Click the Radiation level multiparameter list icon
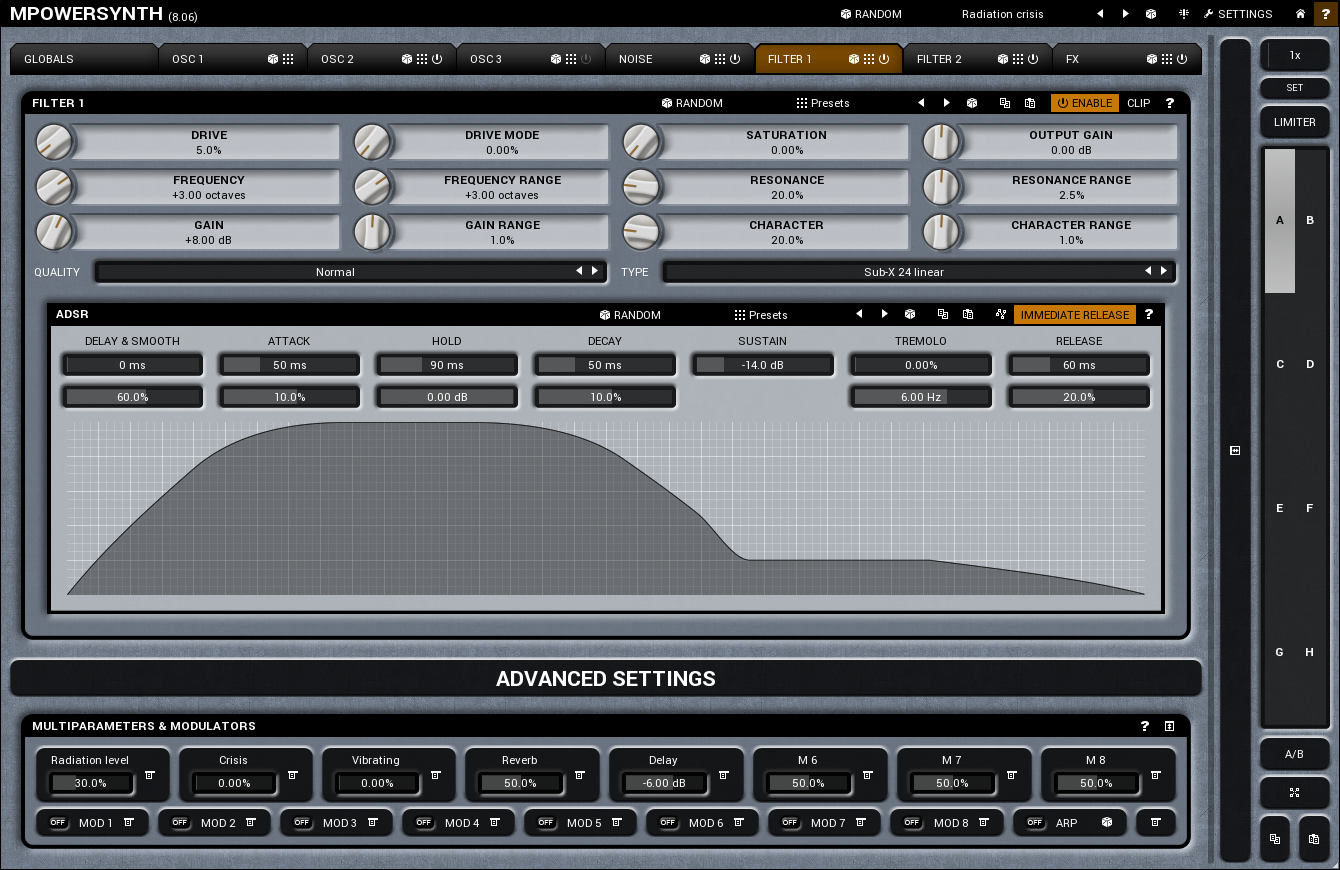The width and height of the screenshot is (1340, 870). point(149,775)
